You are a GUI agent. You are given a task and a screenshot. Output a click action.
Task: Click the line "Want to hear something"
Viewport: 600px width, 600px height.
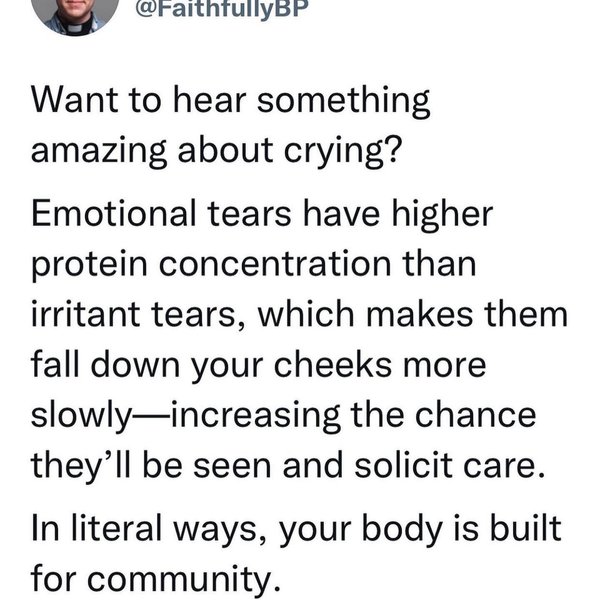(231, 101)
